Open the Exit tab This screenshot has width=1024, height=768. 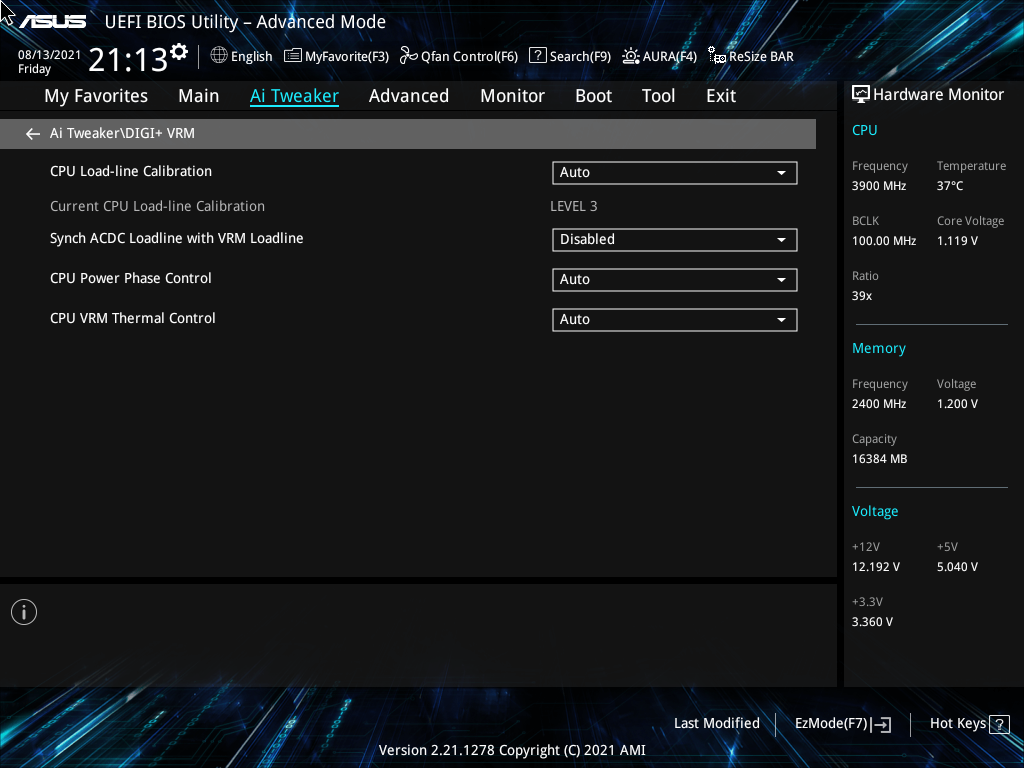[x=721, y=96]
